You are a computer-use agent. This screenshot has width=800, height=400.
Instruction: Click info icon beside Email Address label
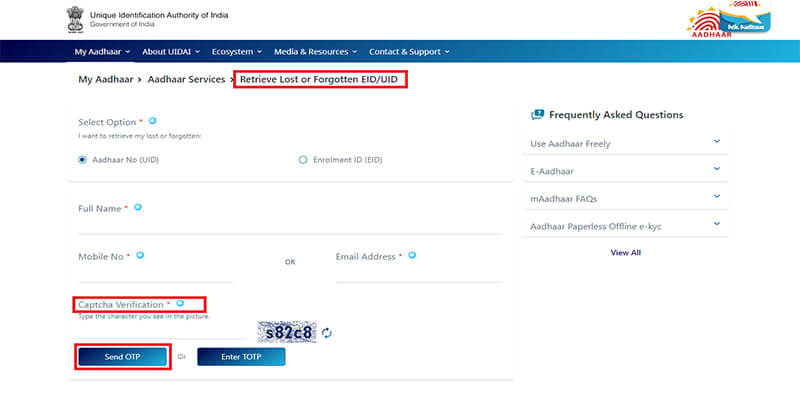pyautogui.click(x=412, y=255)
